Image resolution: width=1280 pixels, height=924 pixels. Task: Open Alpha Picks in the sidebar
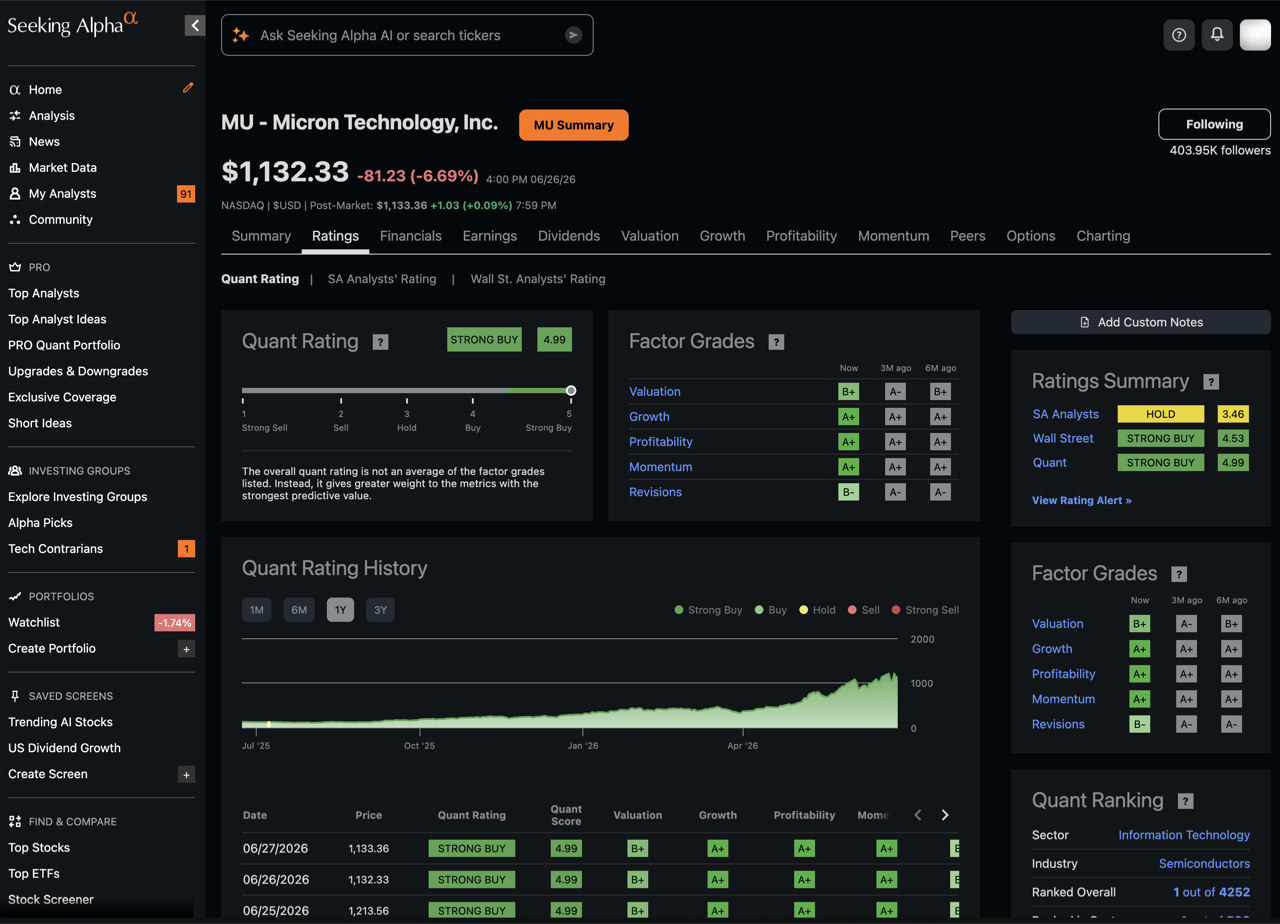(x=40, y=523)
